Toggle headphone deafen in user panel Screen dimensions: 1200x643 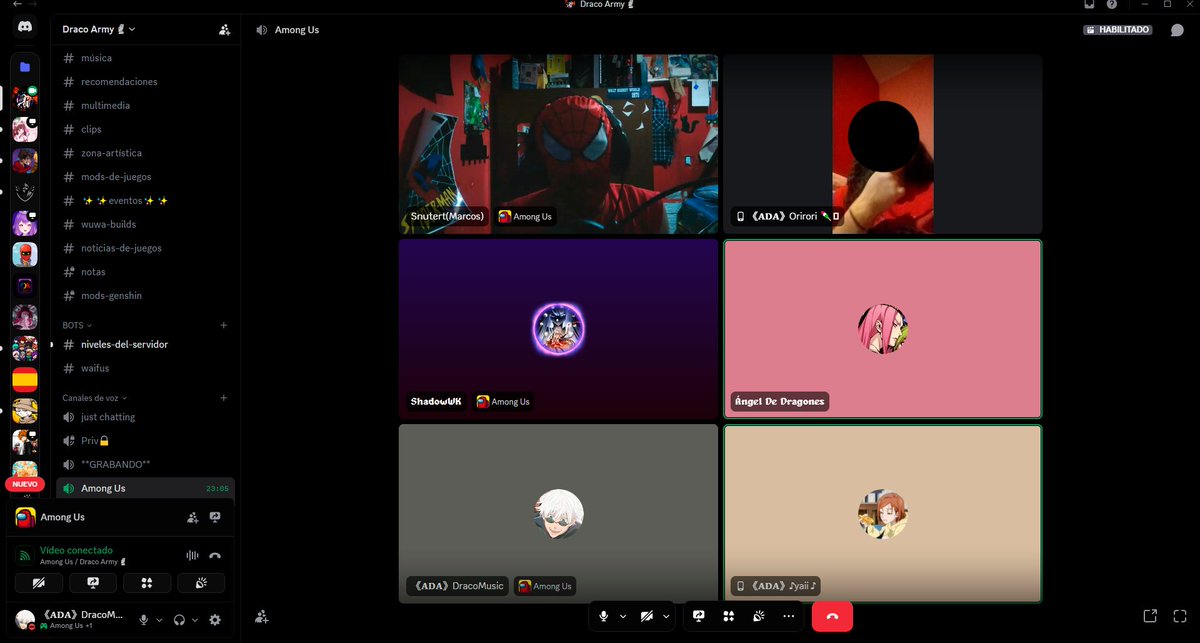point(180,620)
